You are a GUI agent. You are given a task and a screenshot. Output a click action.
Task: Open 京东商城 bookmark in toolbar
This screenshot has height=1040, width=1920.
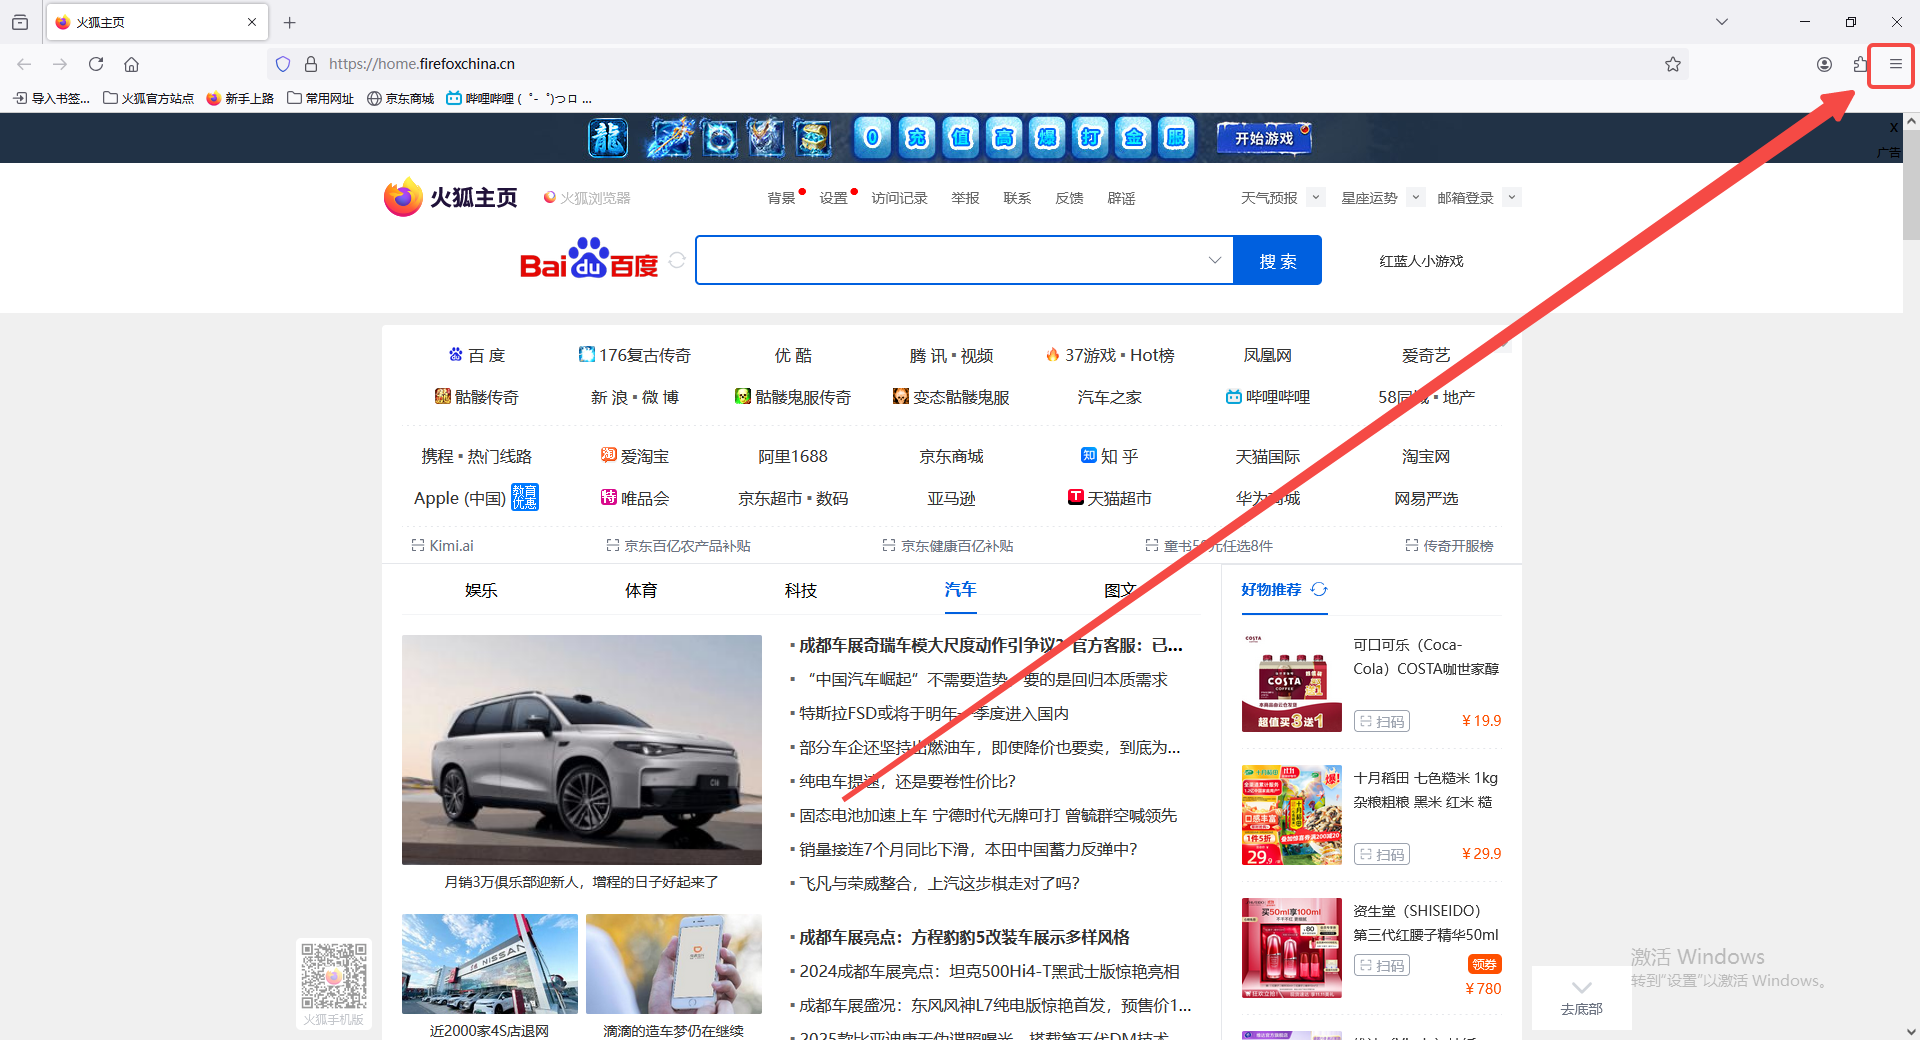pyautogui.click(x=400, y=98)
